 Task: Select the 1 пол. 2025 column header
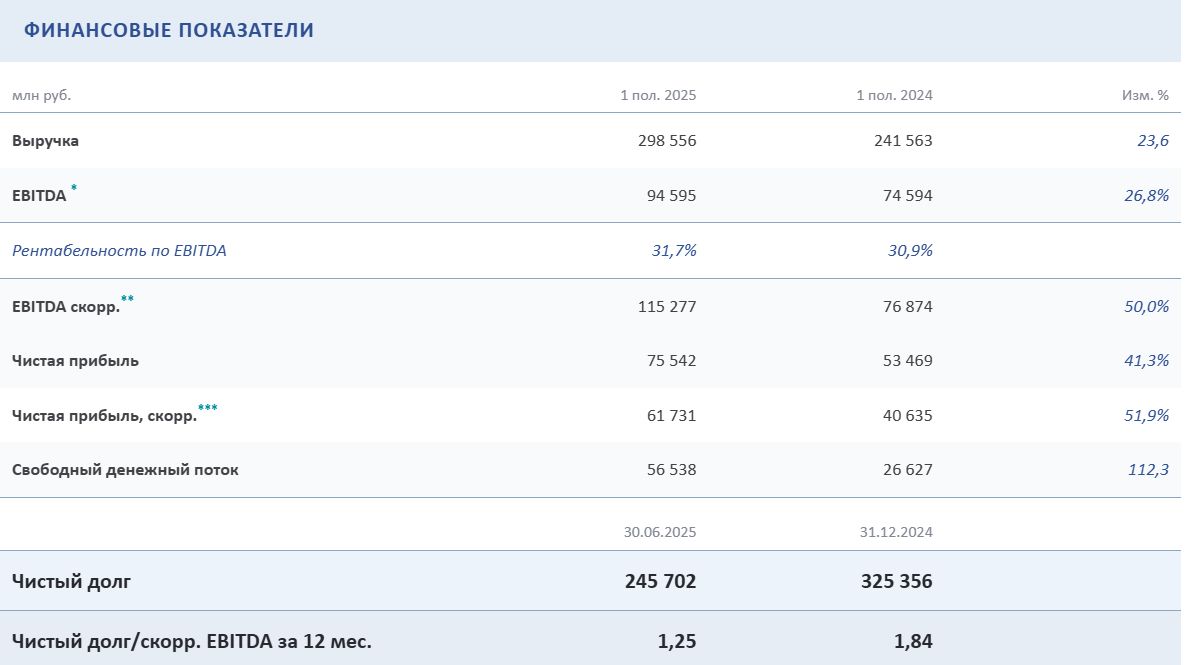point(658,96)
